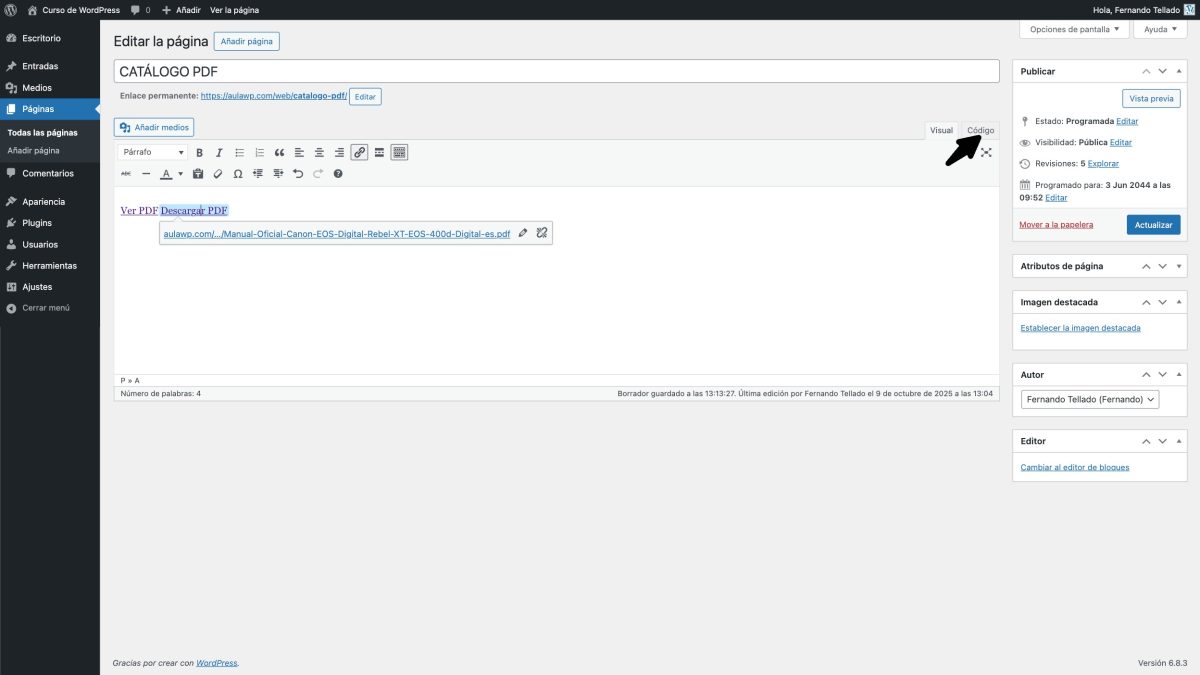
Task: Apply italic formatting
Action: (x=219, y=153)
